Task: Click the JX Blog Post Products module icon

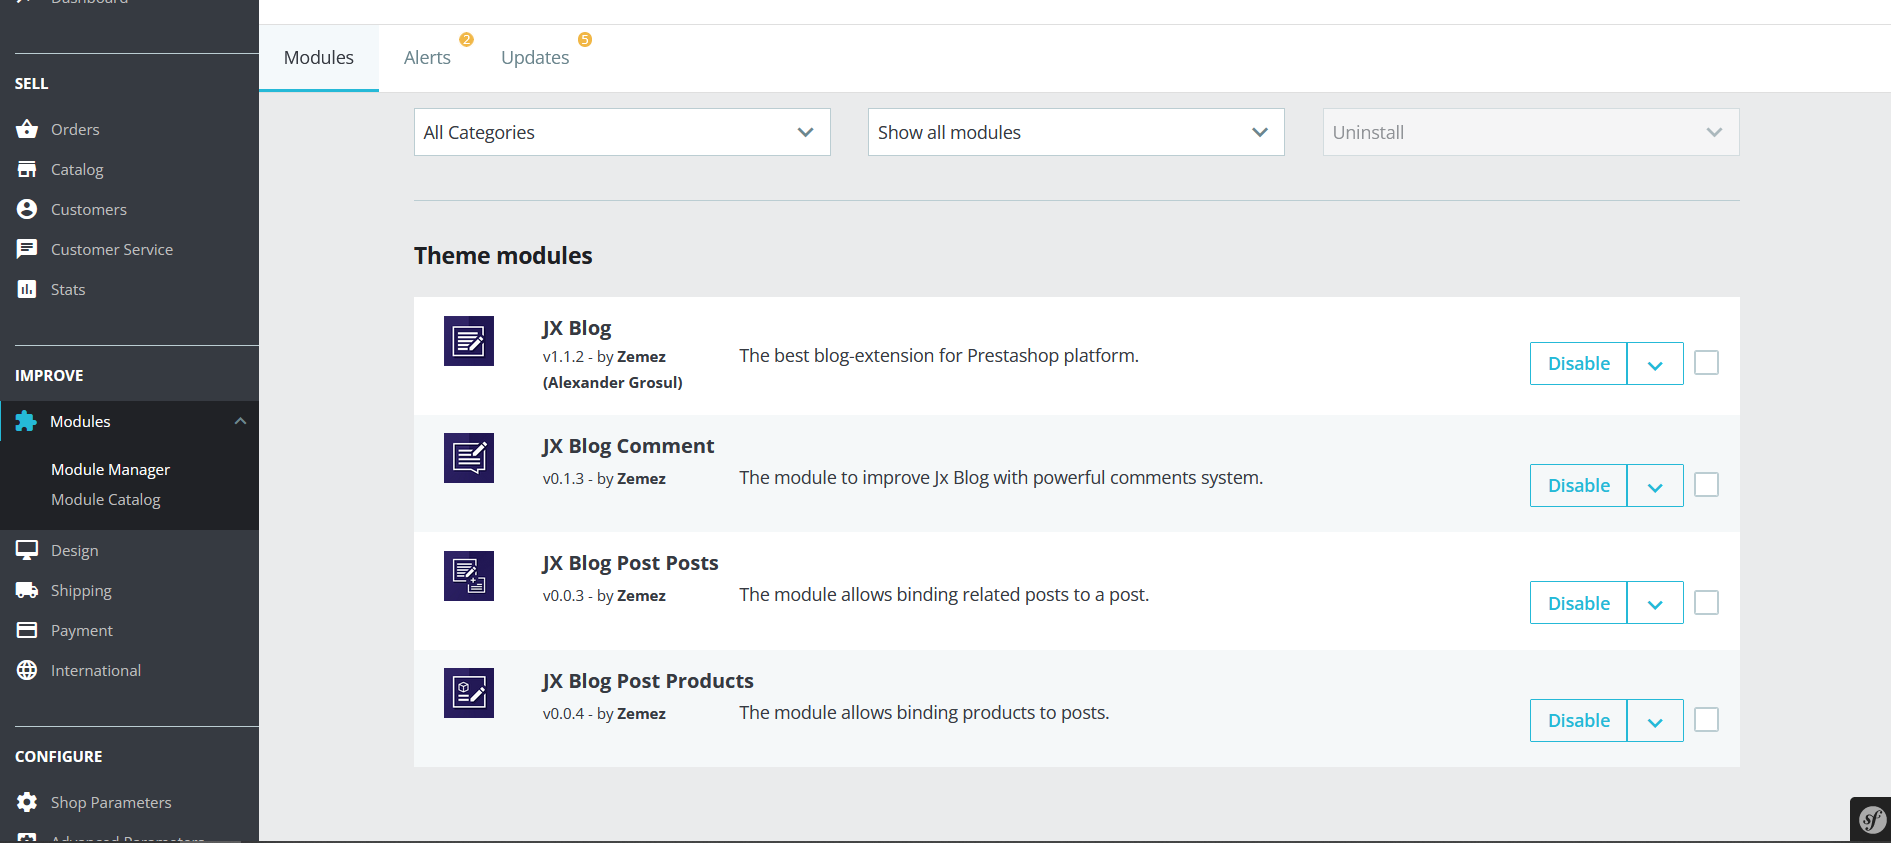Action: [x=469, y=692]
